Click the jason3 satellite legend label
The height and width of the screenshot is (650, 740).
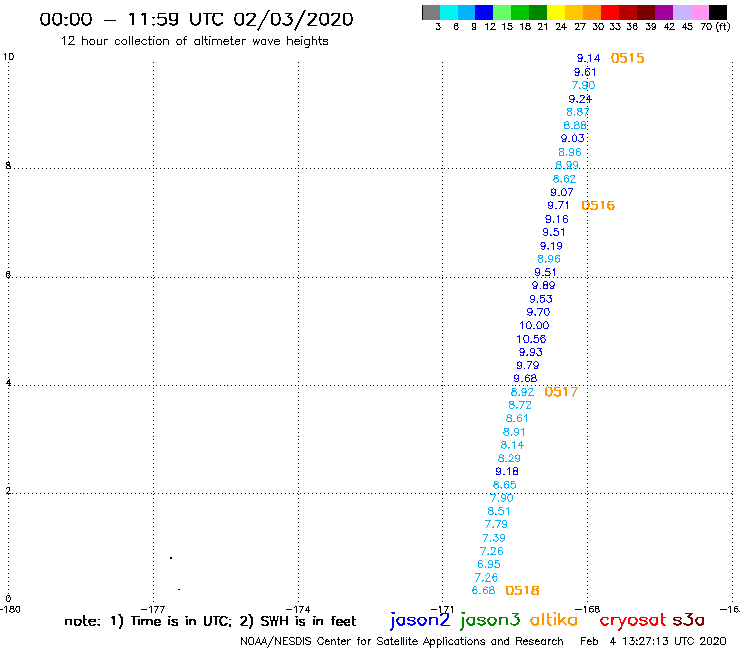(490, 621)
